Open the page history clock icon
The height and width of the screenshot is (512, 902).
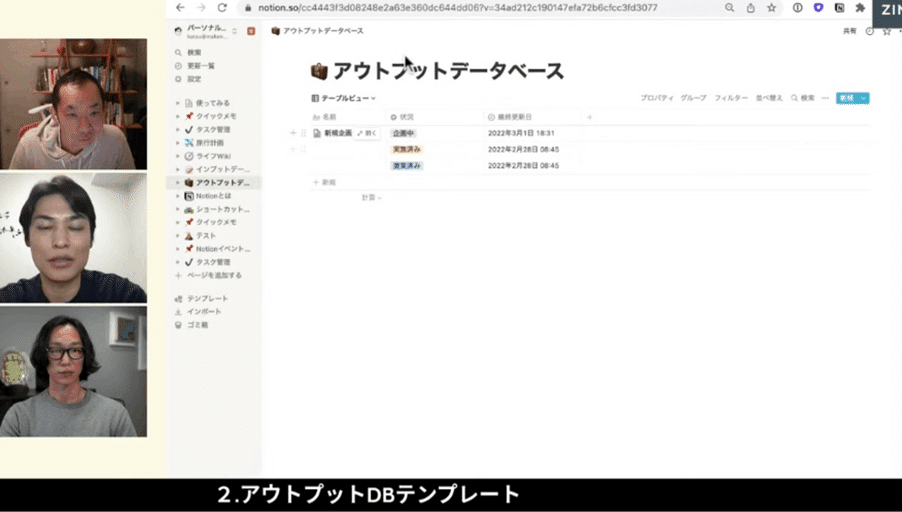coord(869,31)
